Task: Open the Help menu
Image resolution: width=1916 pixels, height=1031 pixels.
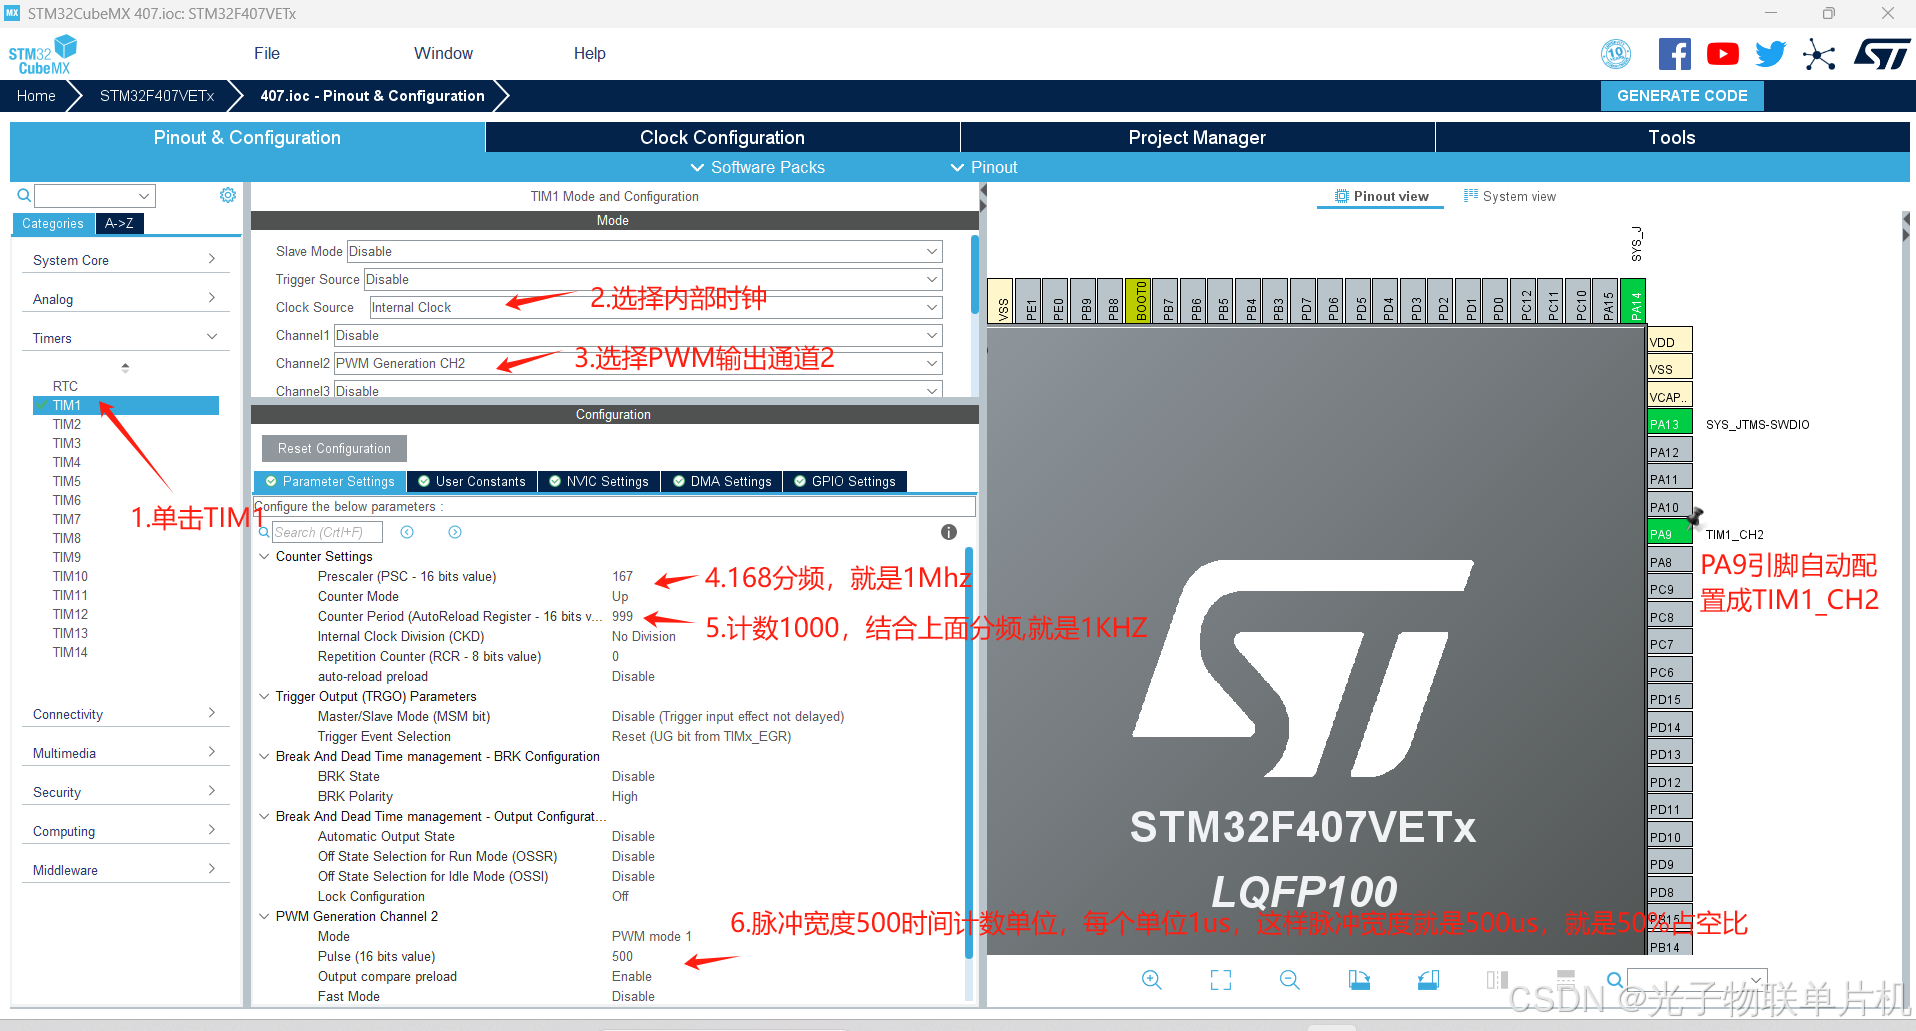Action: click(589, 53)
